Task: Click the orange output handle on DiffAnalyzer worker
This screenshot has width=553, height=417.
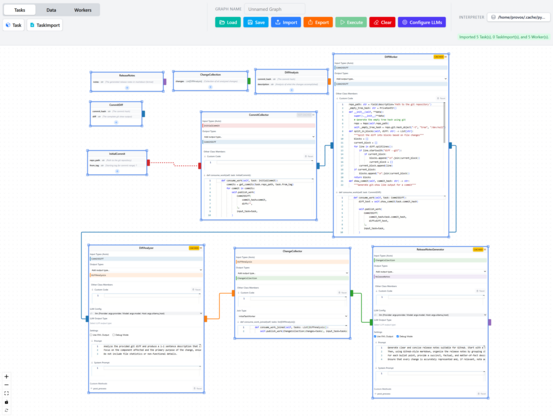Action: point(206,319)
